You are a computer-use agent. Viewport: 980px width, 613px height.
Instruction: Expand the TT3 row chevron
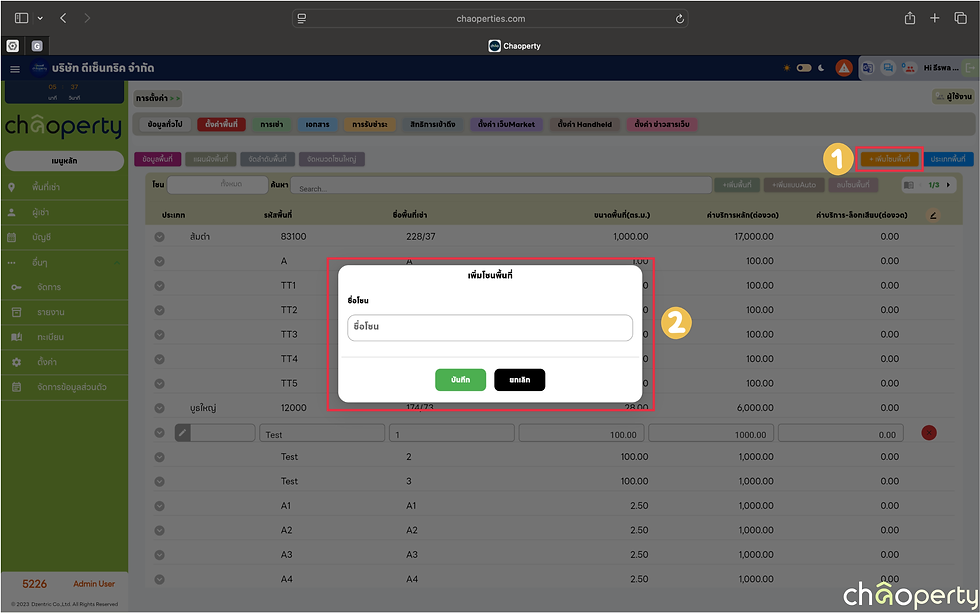coord(159,334)
